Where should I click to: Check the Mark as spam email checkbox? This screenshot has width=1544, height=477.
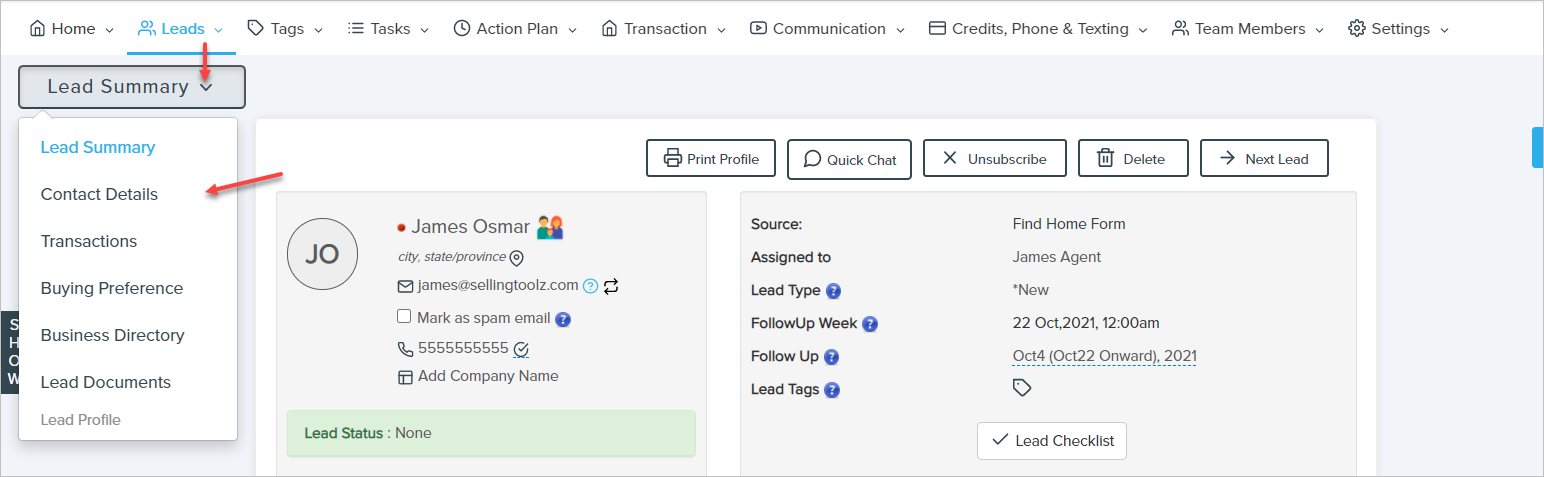404,317
